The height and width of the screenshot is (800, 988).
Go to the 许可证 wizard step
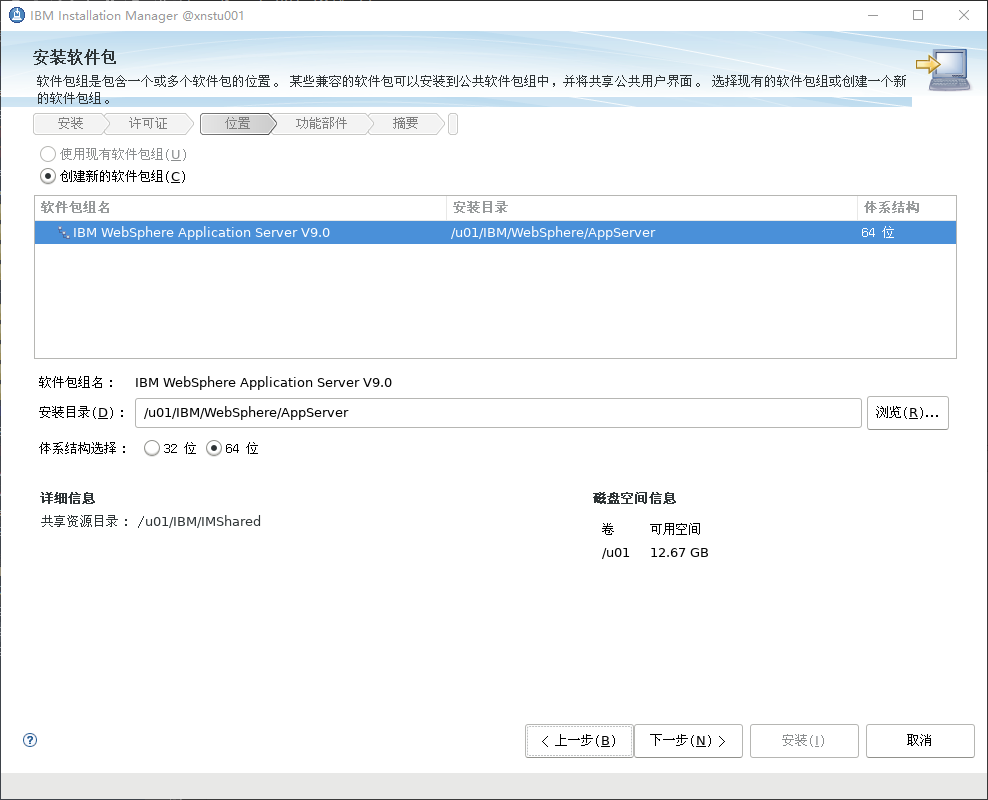(x=149, y=123)
